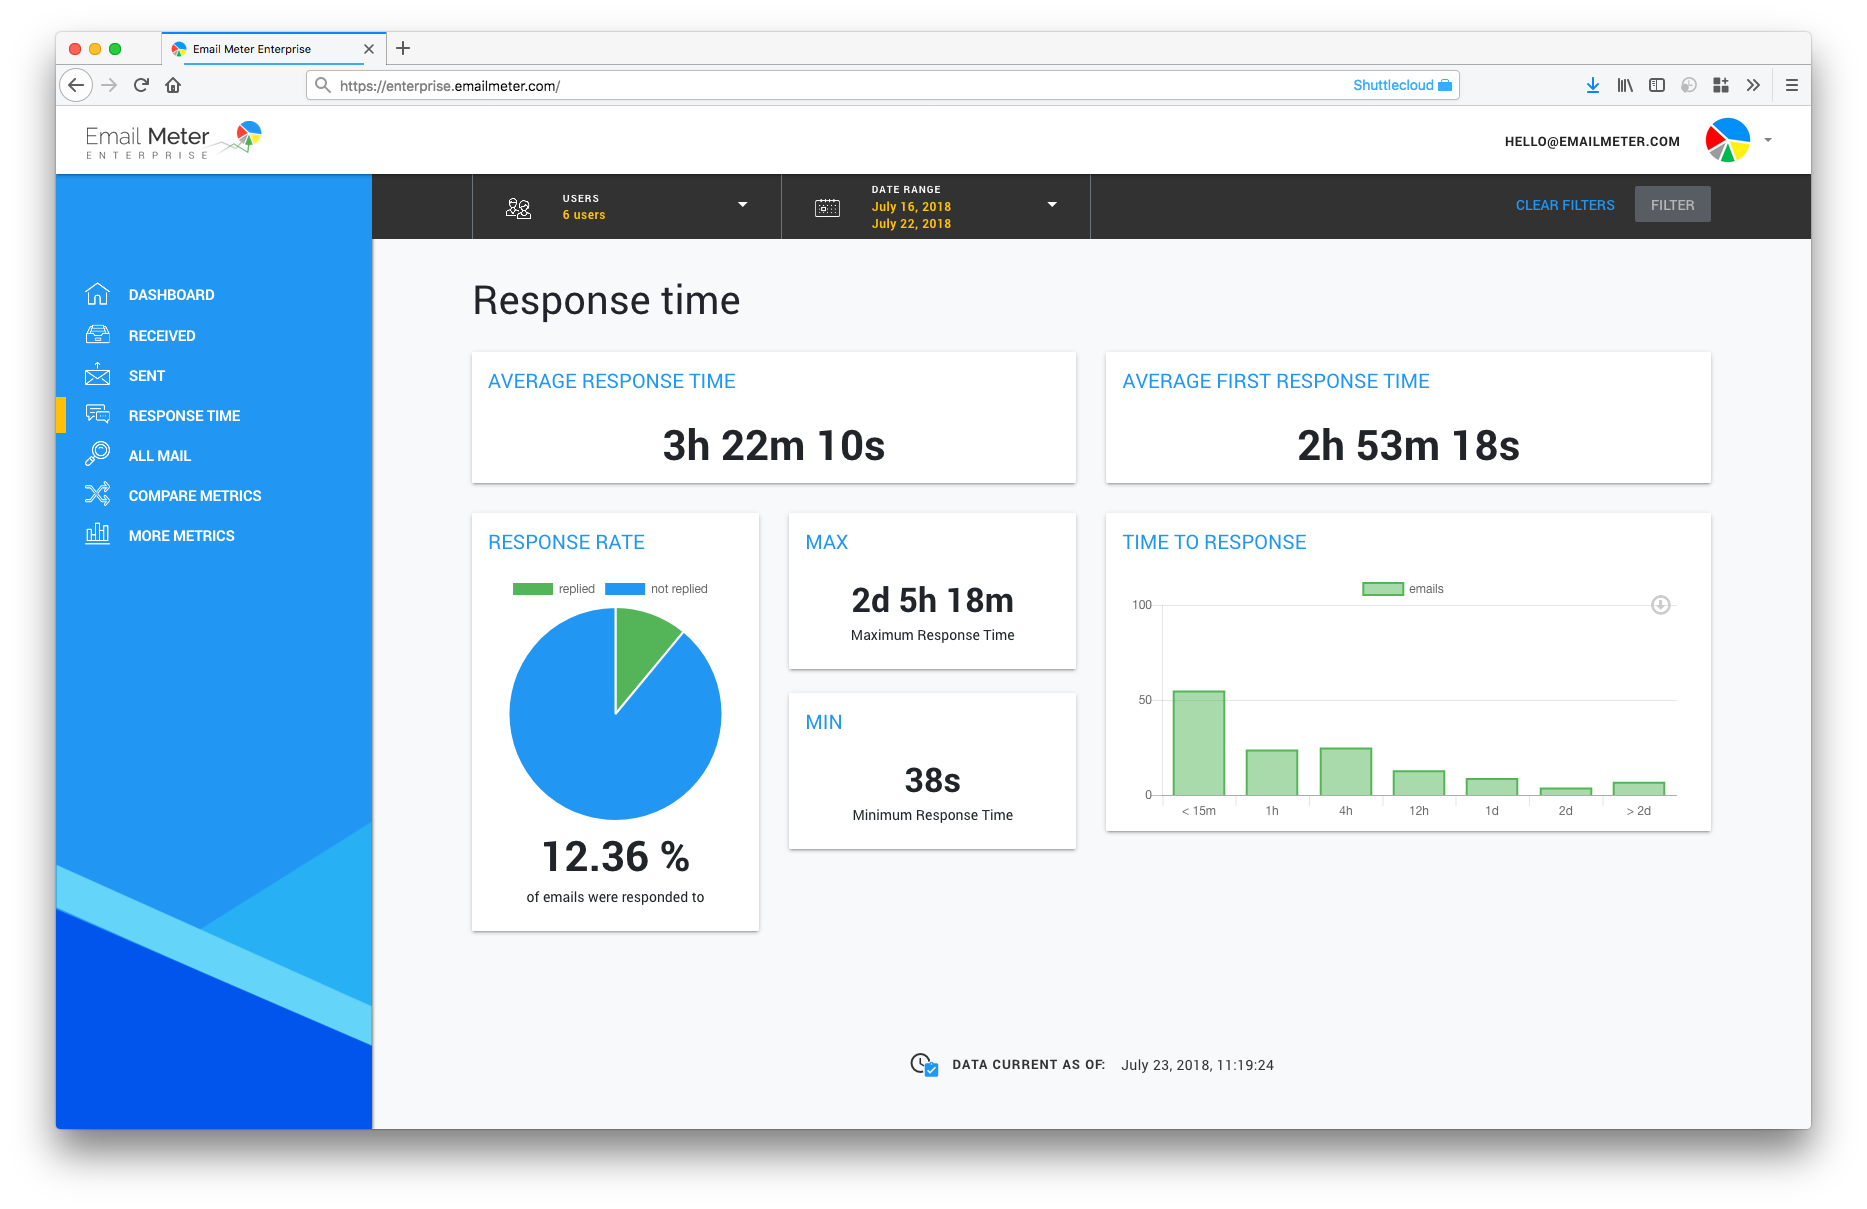Click the users icon in the filter bar
Screen dimensions: 1867x1209
coord(518,206)
